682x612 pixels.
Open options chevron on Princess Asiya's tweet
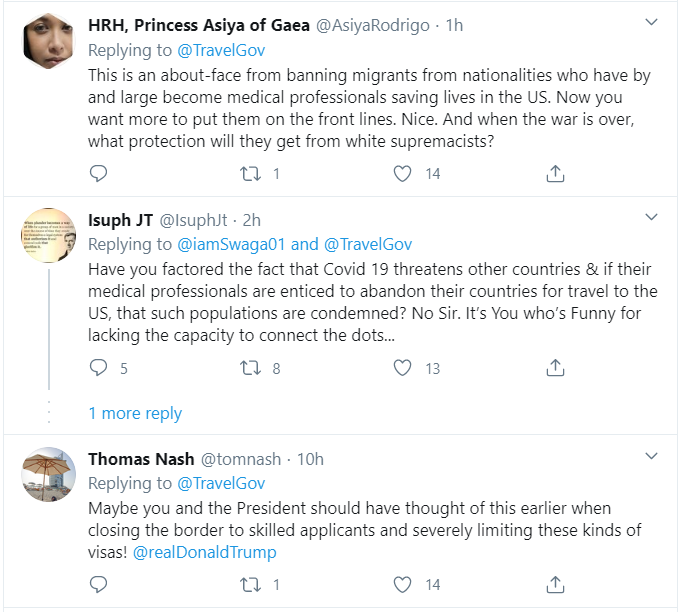(x=651, y=22)
